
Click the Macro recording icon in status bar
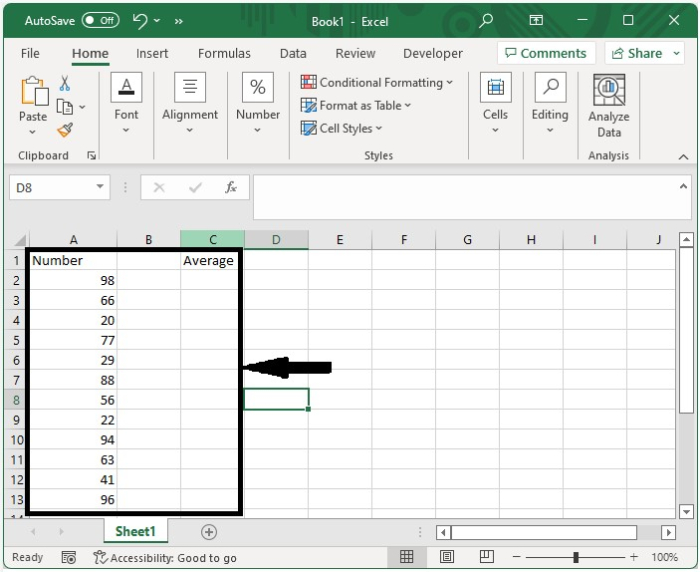[x=69, y=557]
